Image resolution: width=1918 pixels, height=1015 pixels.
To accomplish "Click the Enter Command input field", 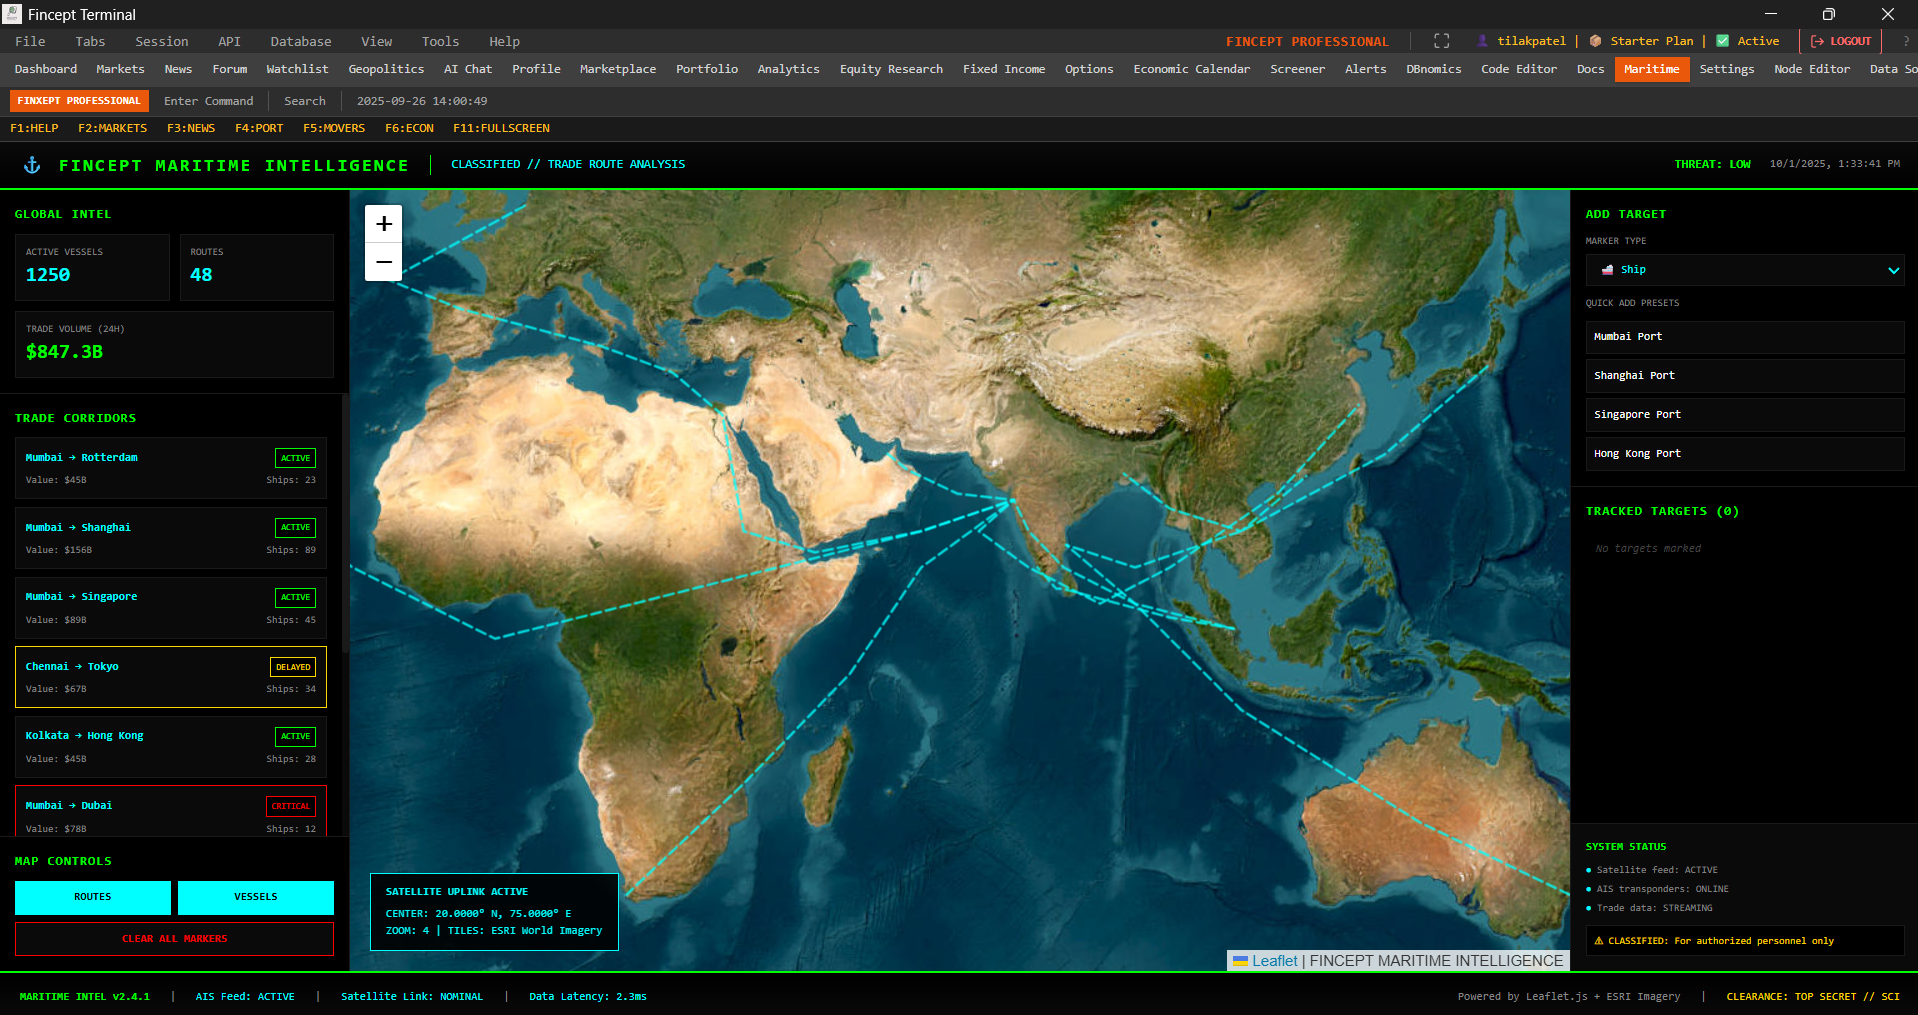I will (x=209, y=100).
